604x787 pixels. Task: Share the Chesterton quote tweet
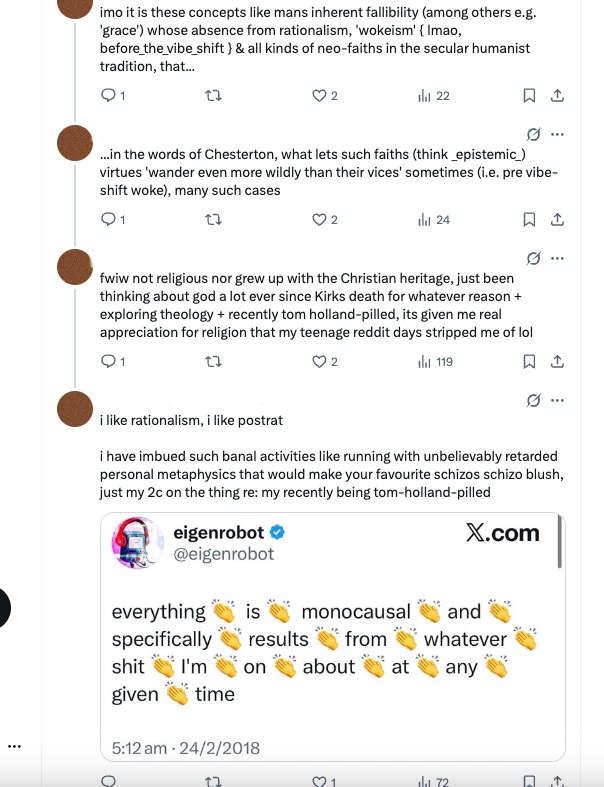[558, 220]
